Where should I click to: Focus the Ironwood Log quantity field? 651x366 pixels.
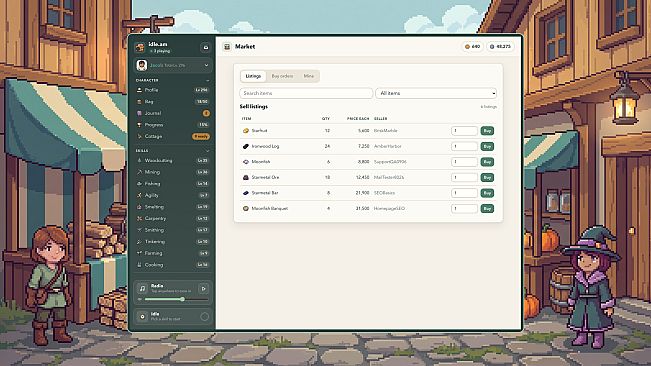point(464,146)
